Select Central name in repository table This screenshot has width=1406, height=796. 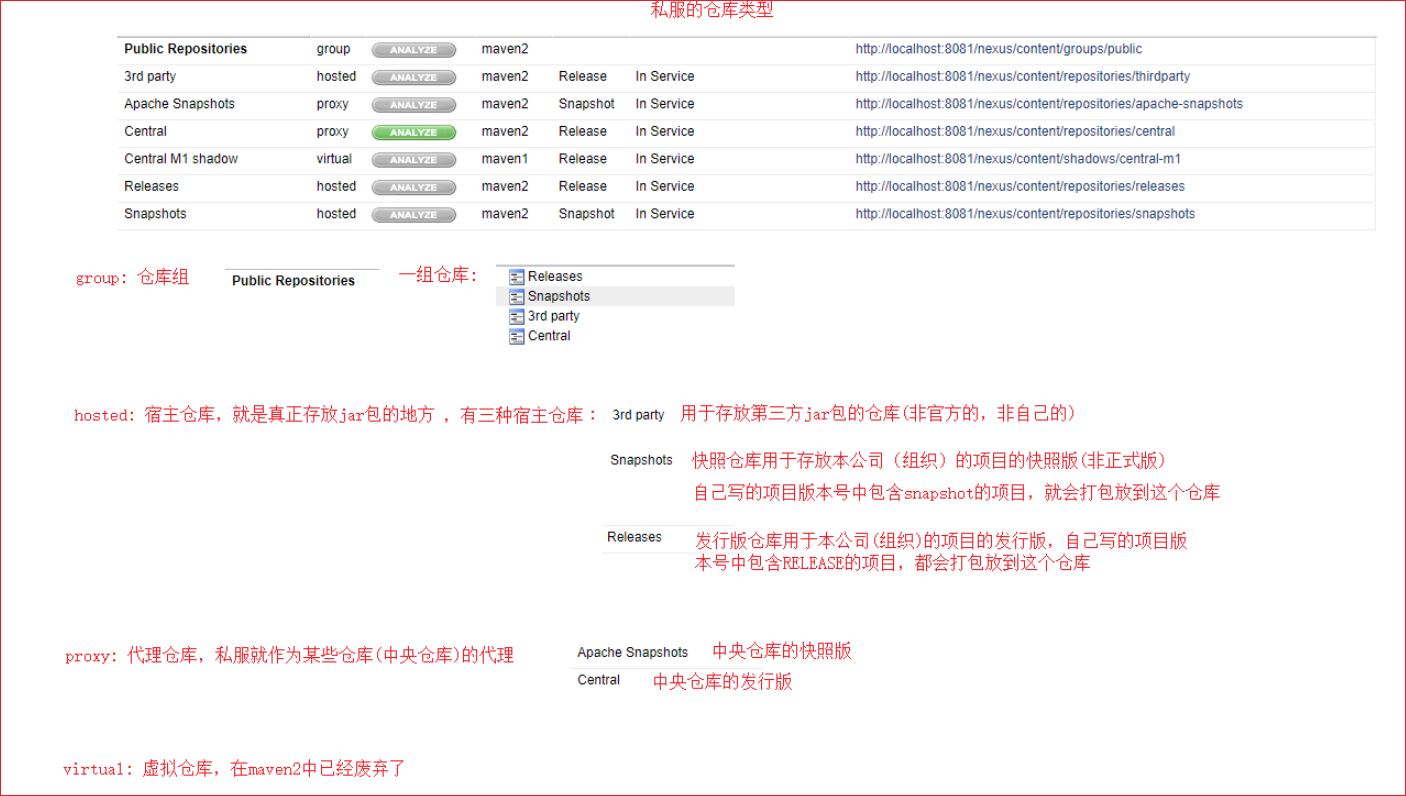click(145, 131)
